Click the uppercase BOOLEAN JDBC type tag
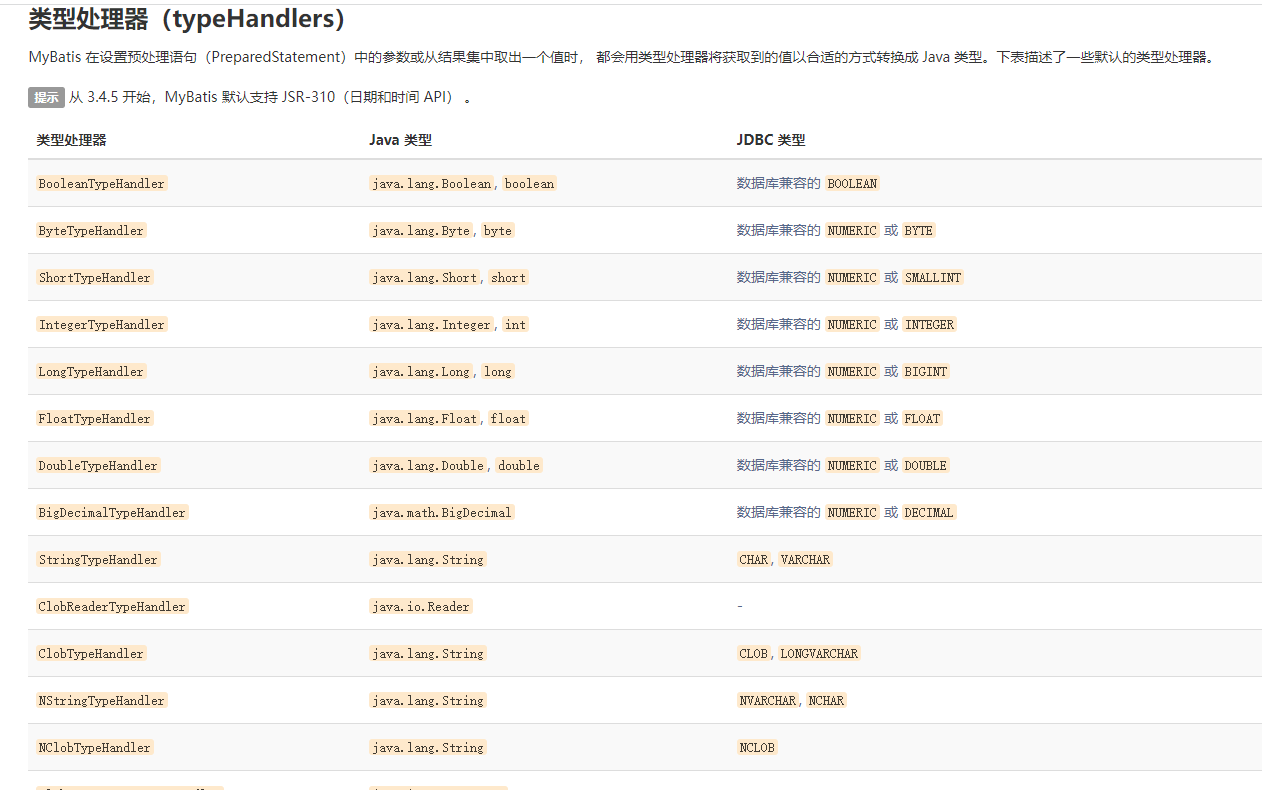 (853, 183)
